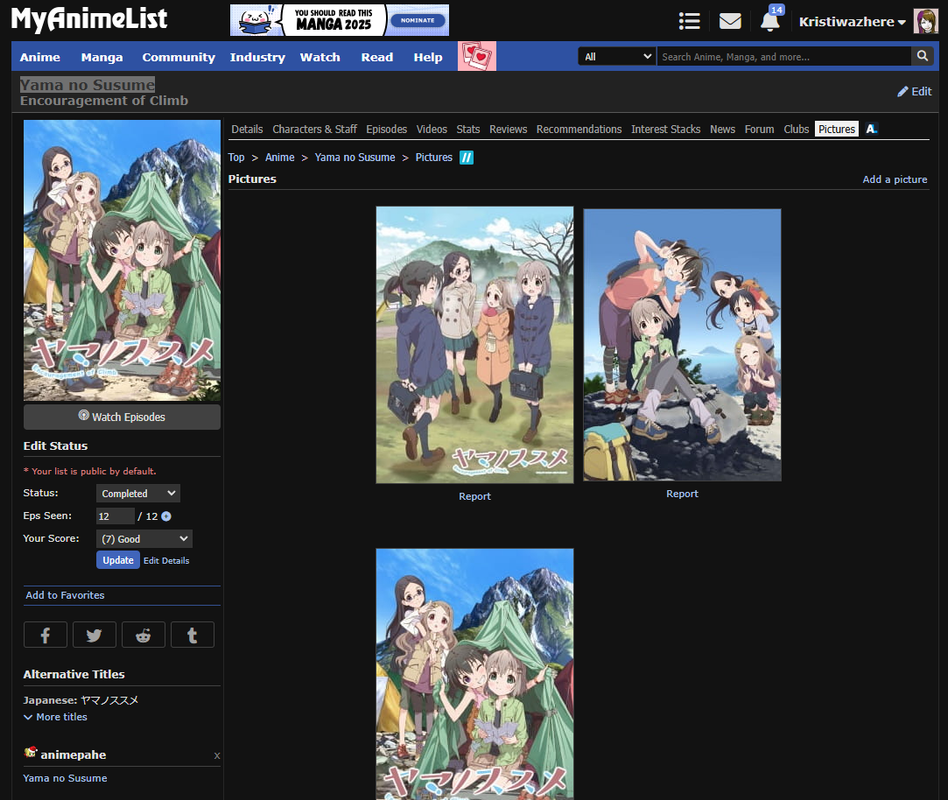The height and width of the screenshot is (800, 948).
Task: Report the winter coats picture
Action: (x=475, y=496)
